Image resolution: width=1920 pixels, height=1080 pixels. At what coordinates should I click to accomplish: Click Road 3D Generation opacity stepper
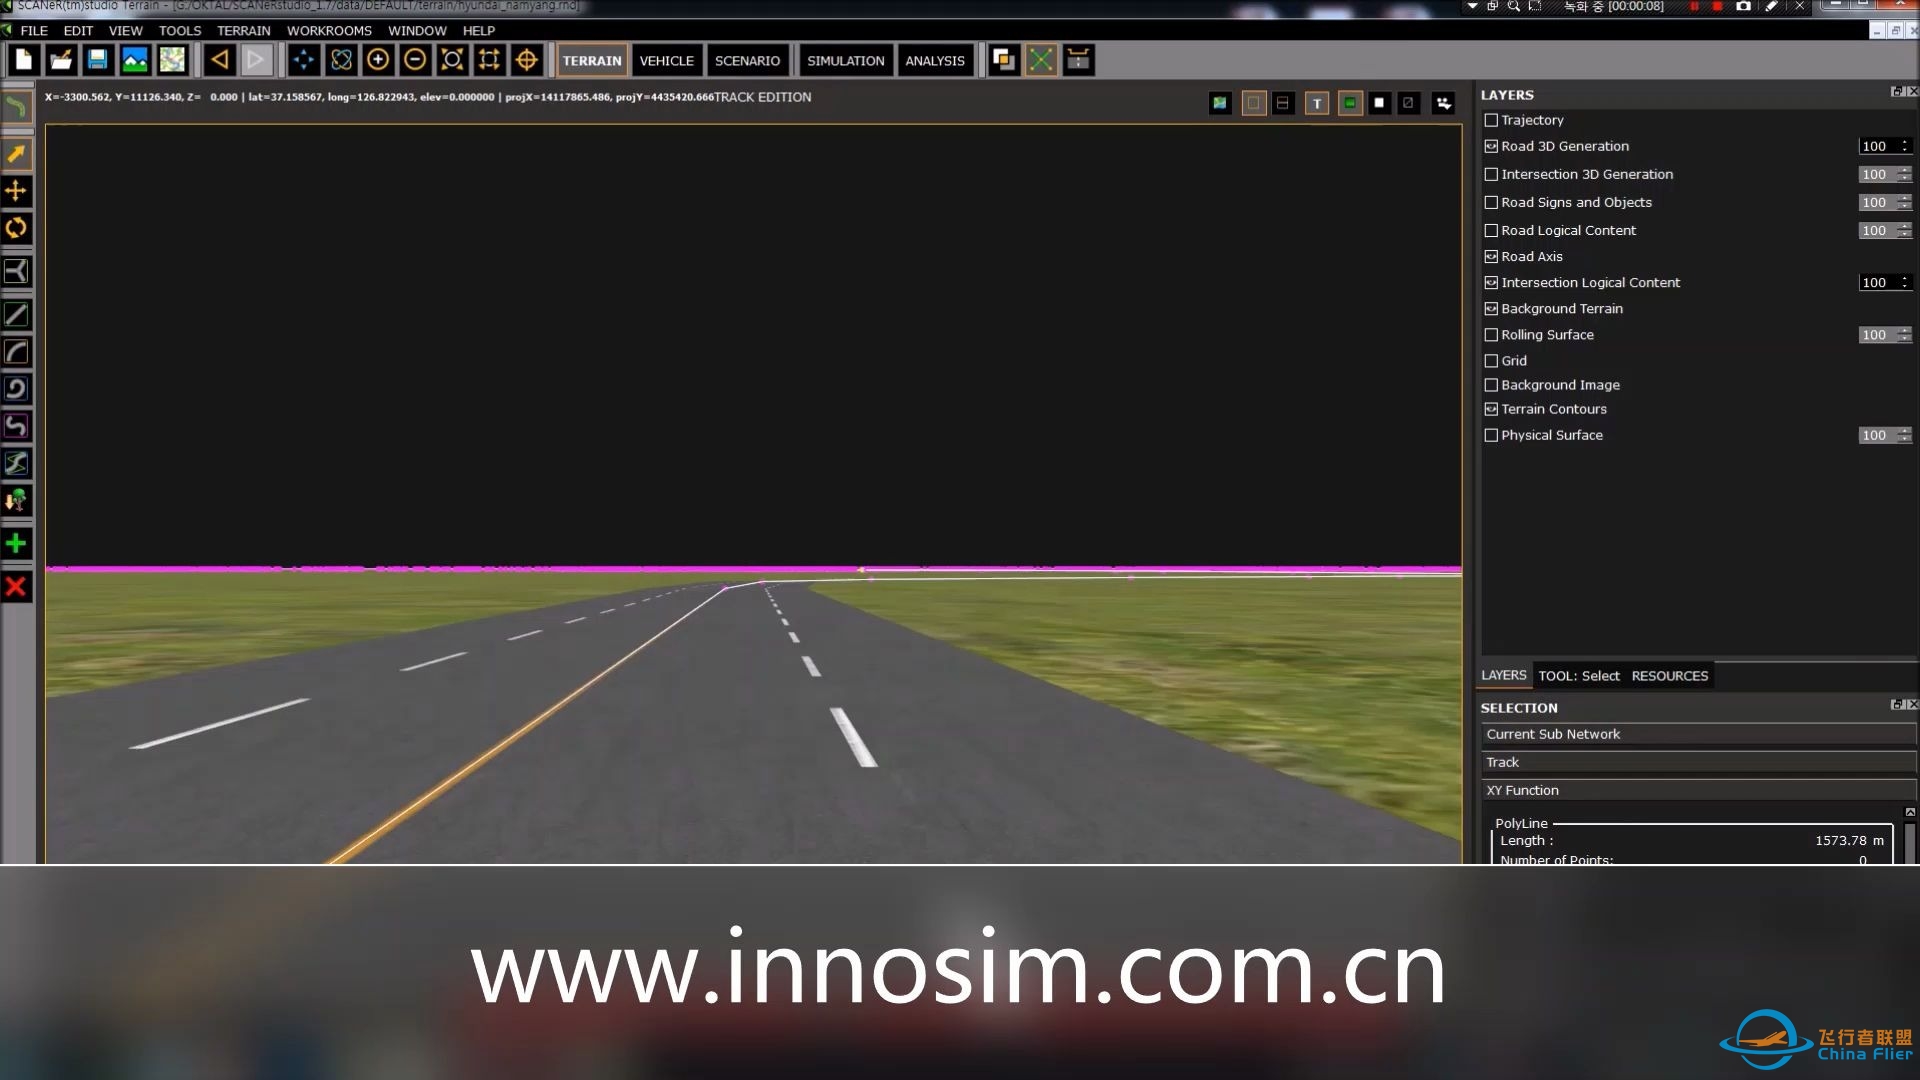tap(1905, 146)
